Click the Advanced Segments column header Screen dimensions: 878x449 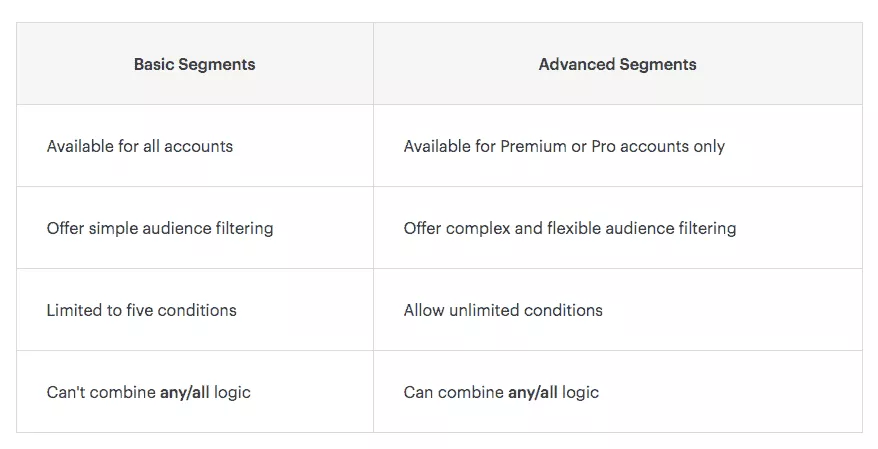(x=617, y=64)
